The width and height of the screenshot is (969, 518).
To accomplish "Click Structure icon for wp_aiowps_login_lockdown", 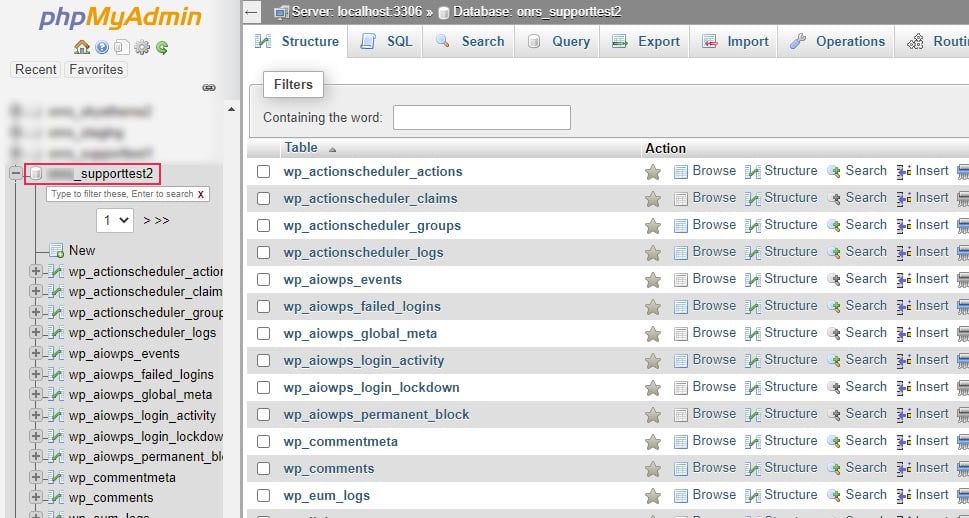I will (x=753, y=388).
